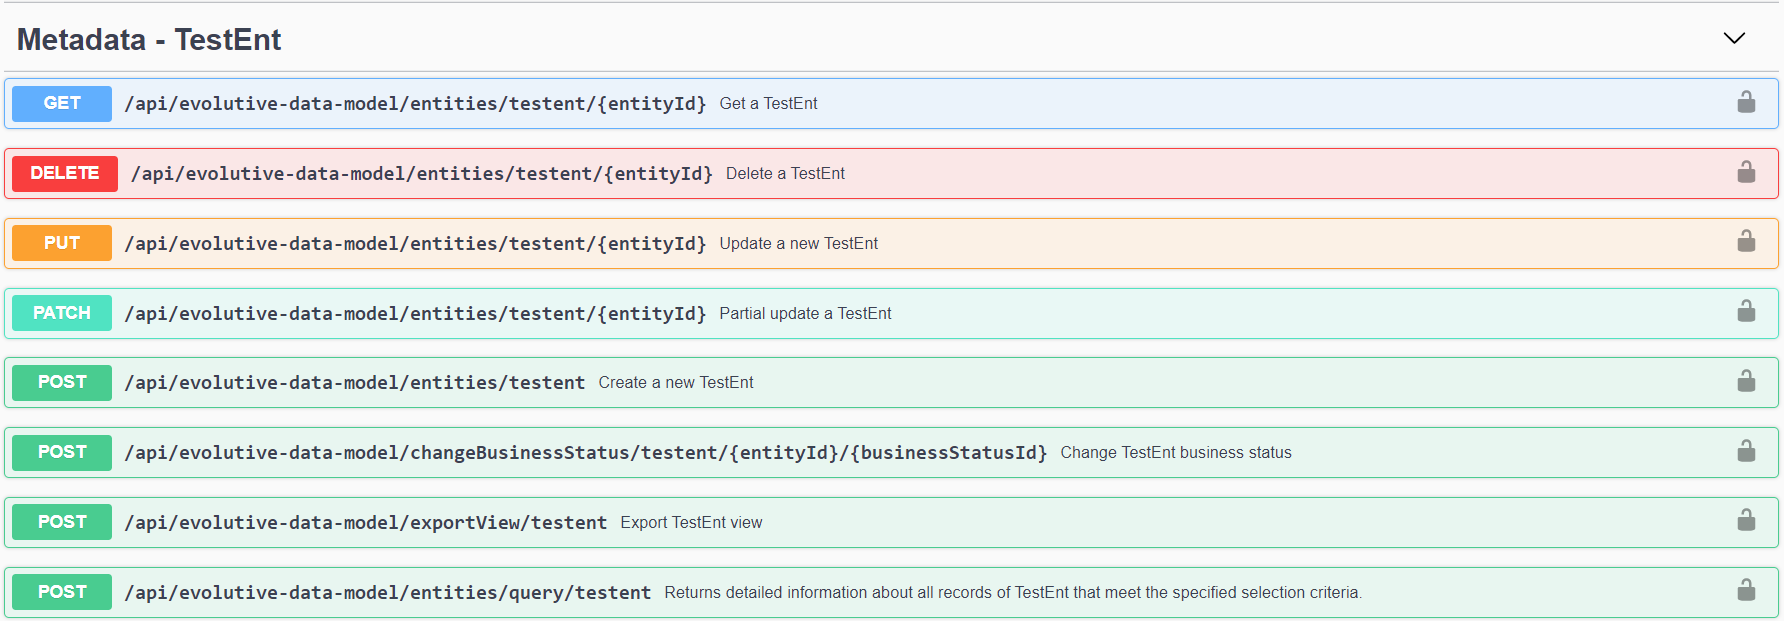Click the 'Update a new TestEnt' summary text
The image size is (1784, 621).
point(798,244)
